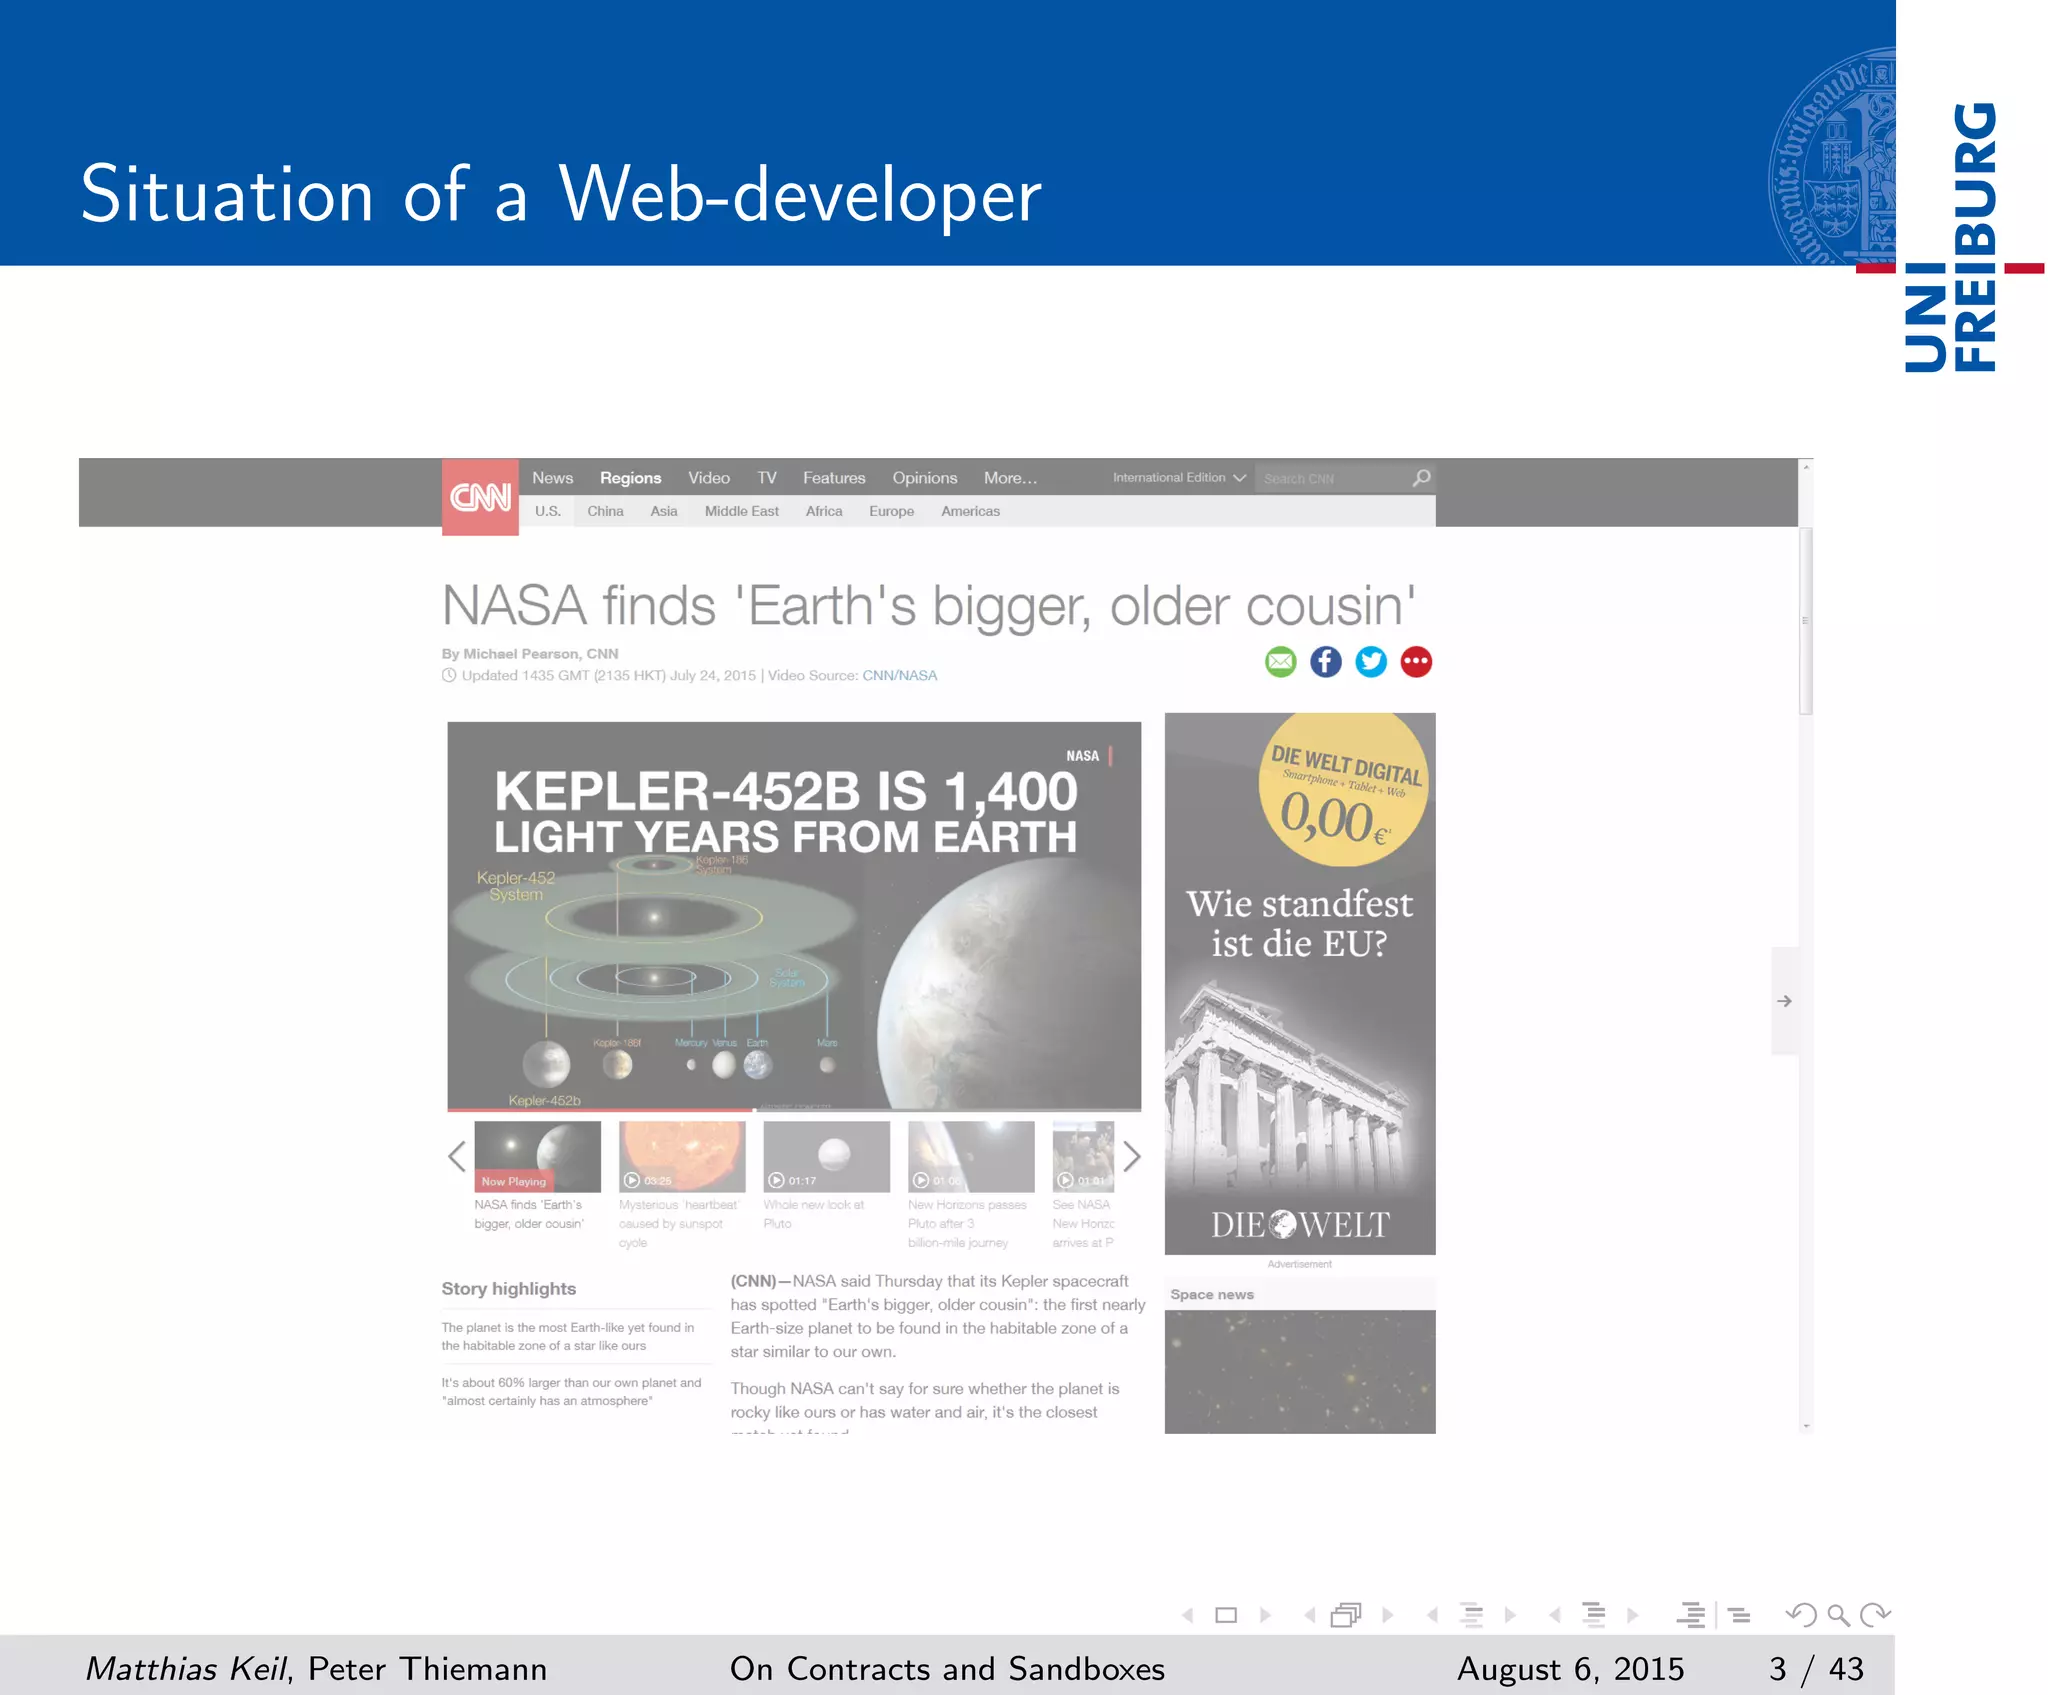Select the Africa region tab

tap(824, 511)
